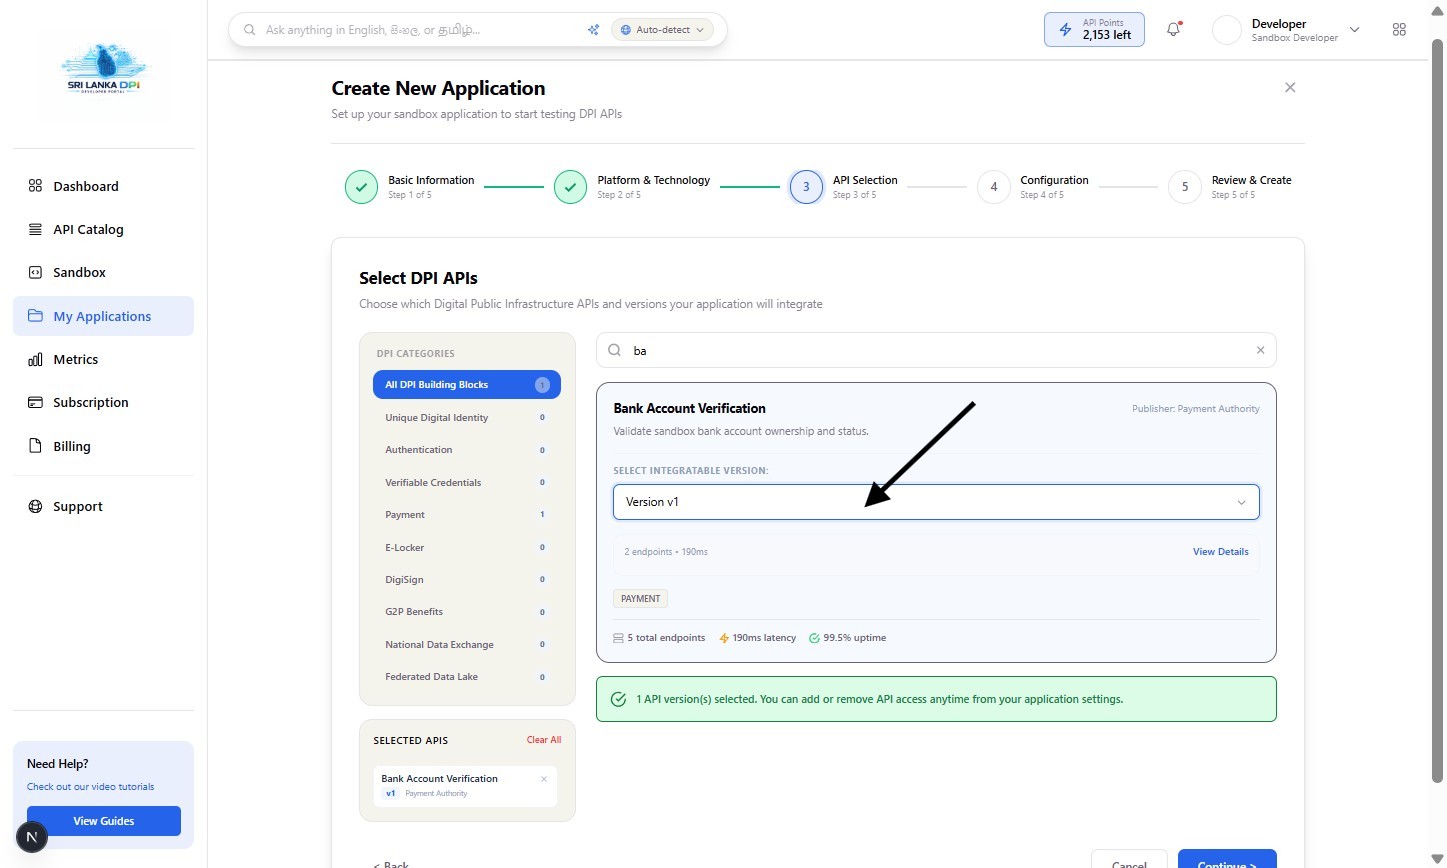Click '190ms latency' text
This screenshot has width=1447, height=868.
tap(764, 638)
